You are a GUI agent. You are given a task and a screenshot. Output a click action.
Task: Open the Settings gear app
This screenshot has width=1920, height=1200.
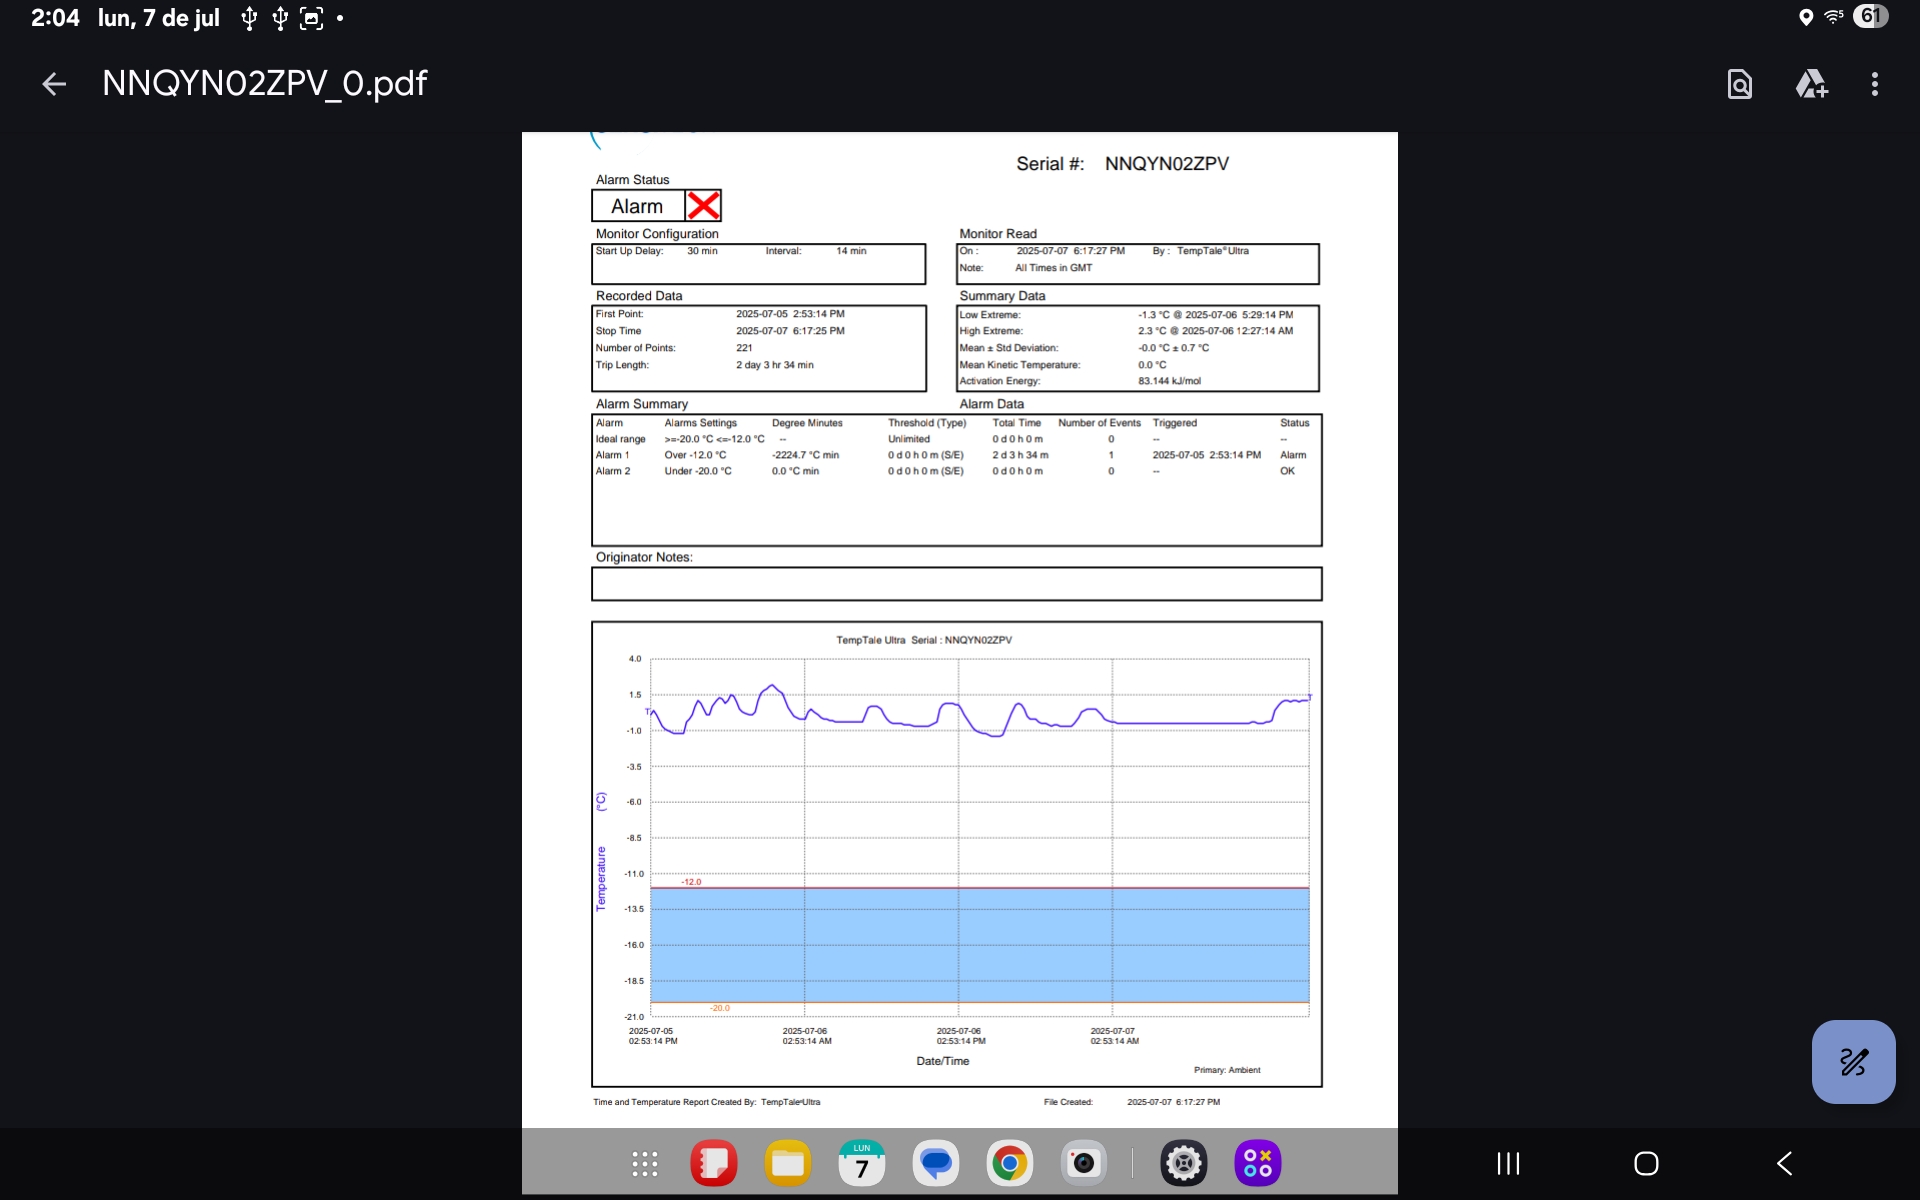click(1184, 1163)
